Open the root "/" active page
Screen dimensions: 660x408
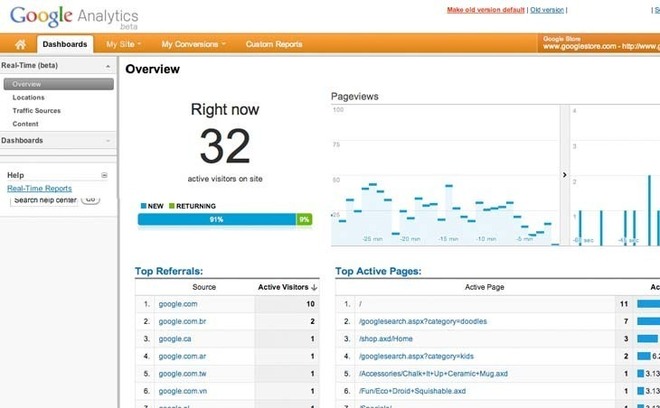click(360, 304)
